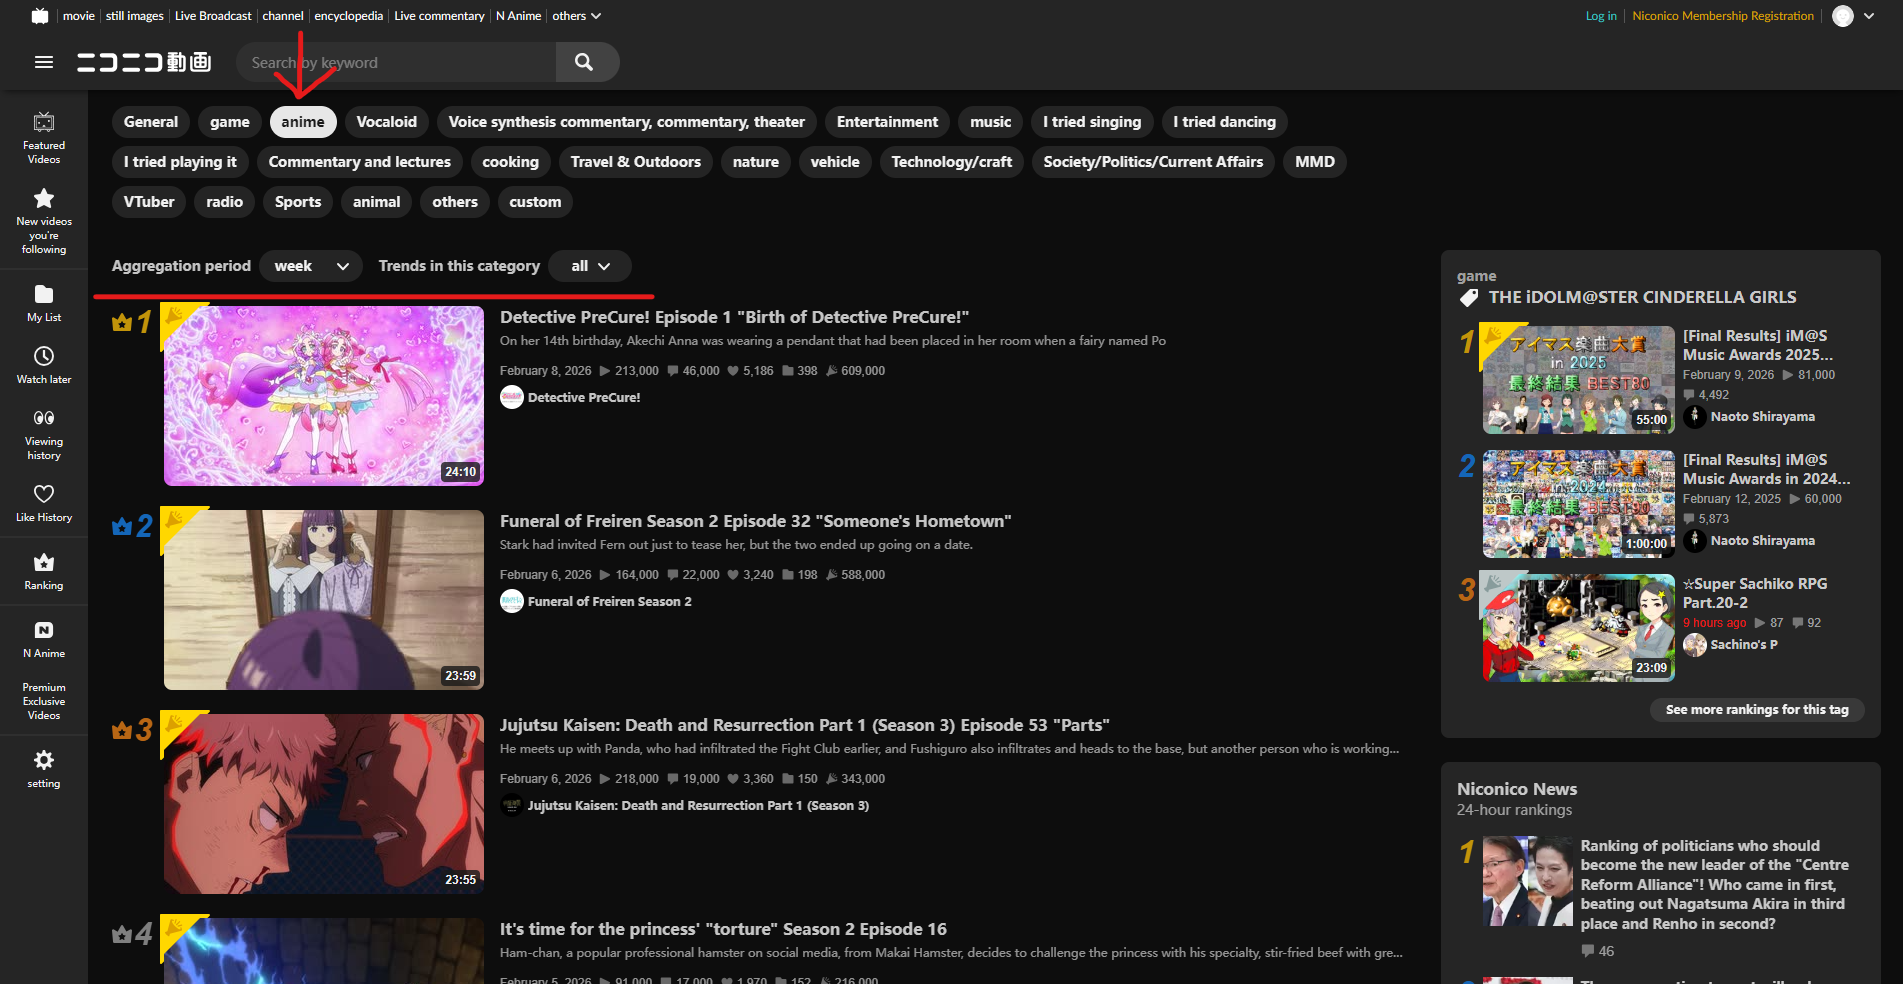Click the Niconico logo
The height and width of the screenshot is (984, 1903).
click(144, 62)
